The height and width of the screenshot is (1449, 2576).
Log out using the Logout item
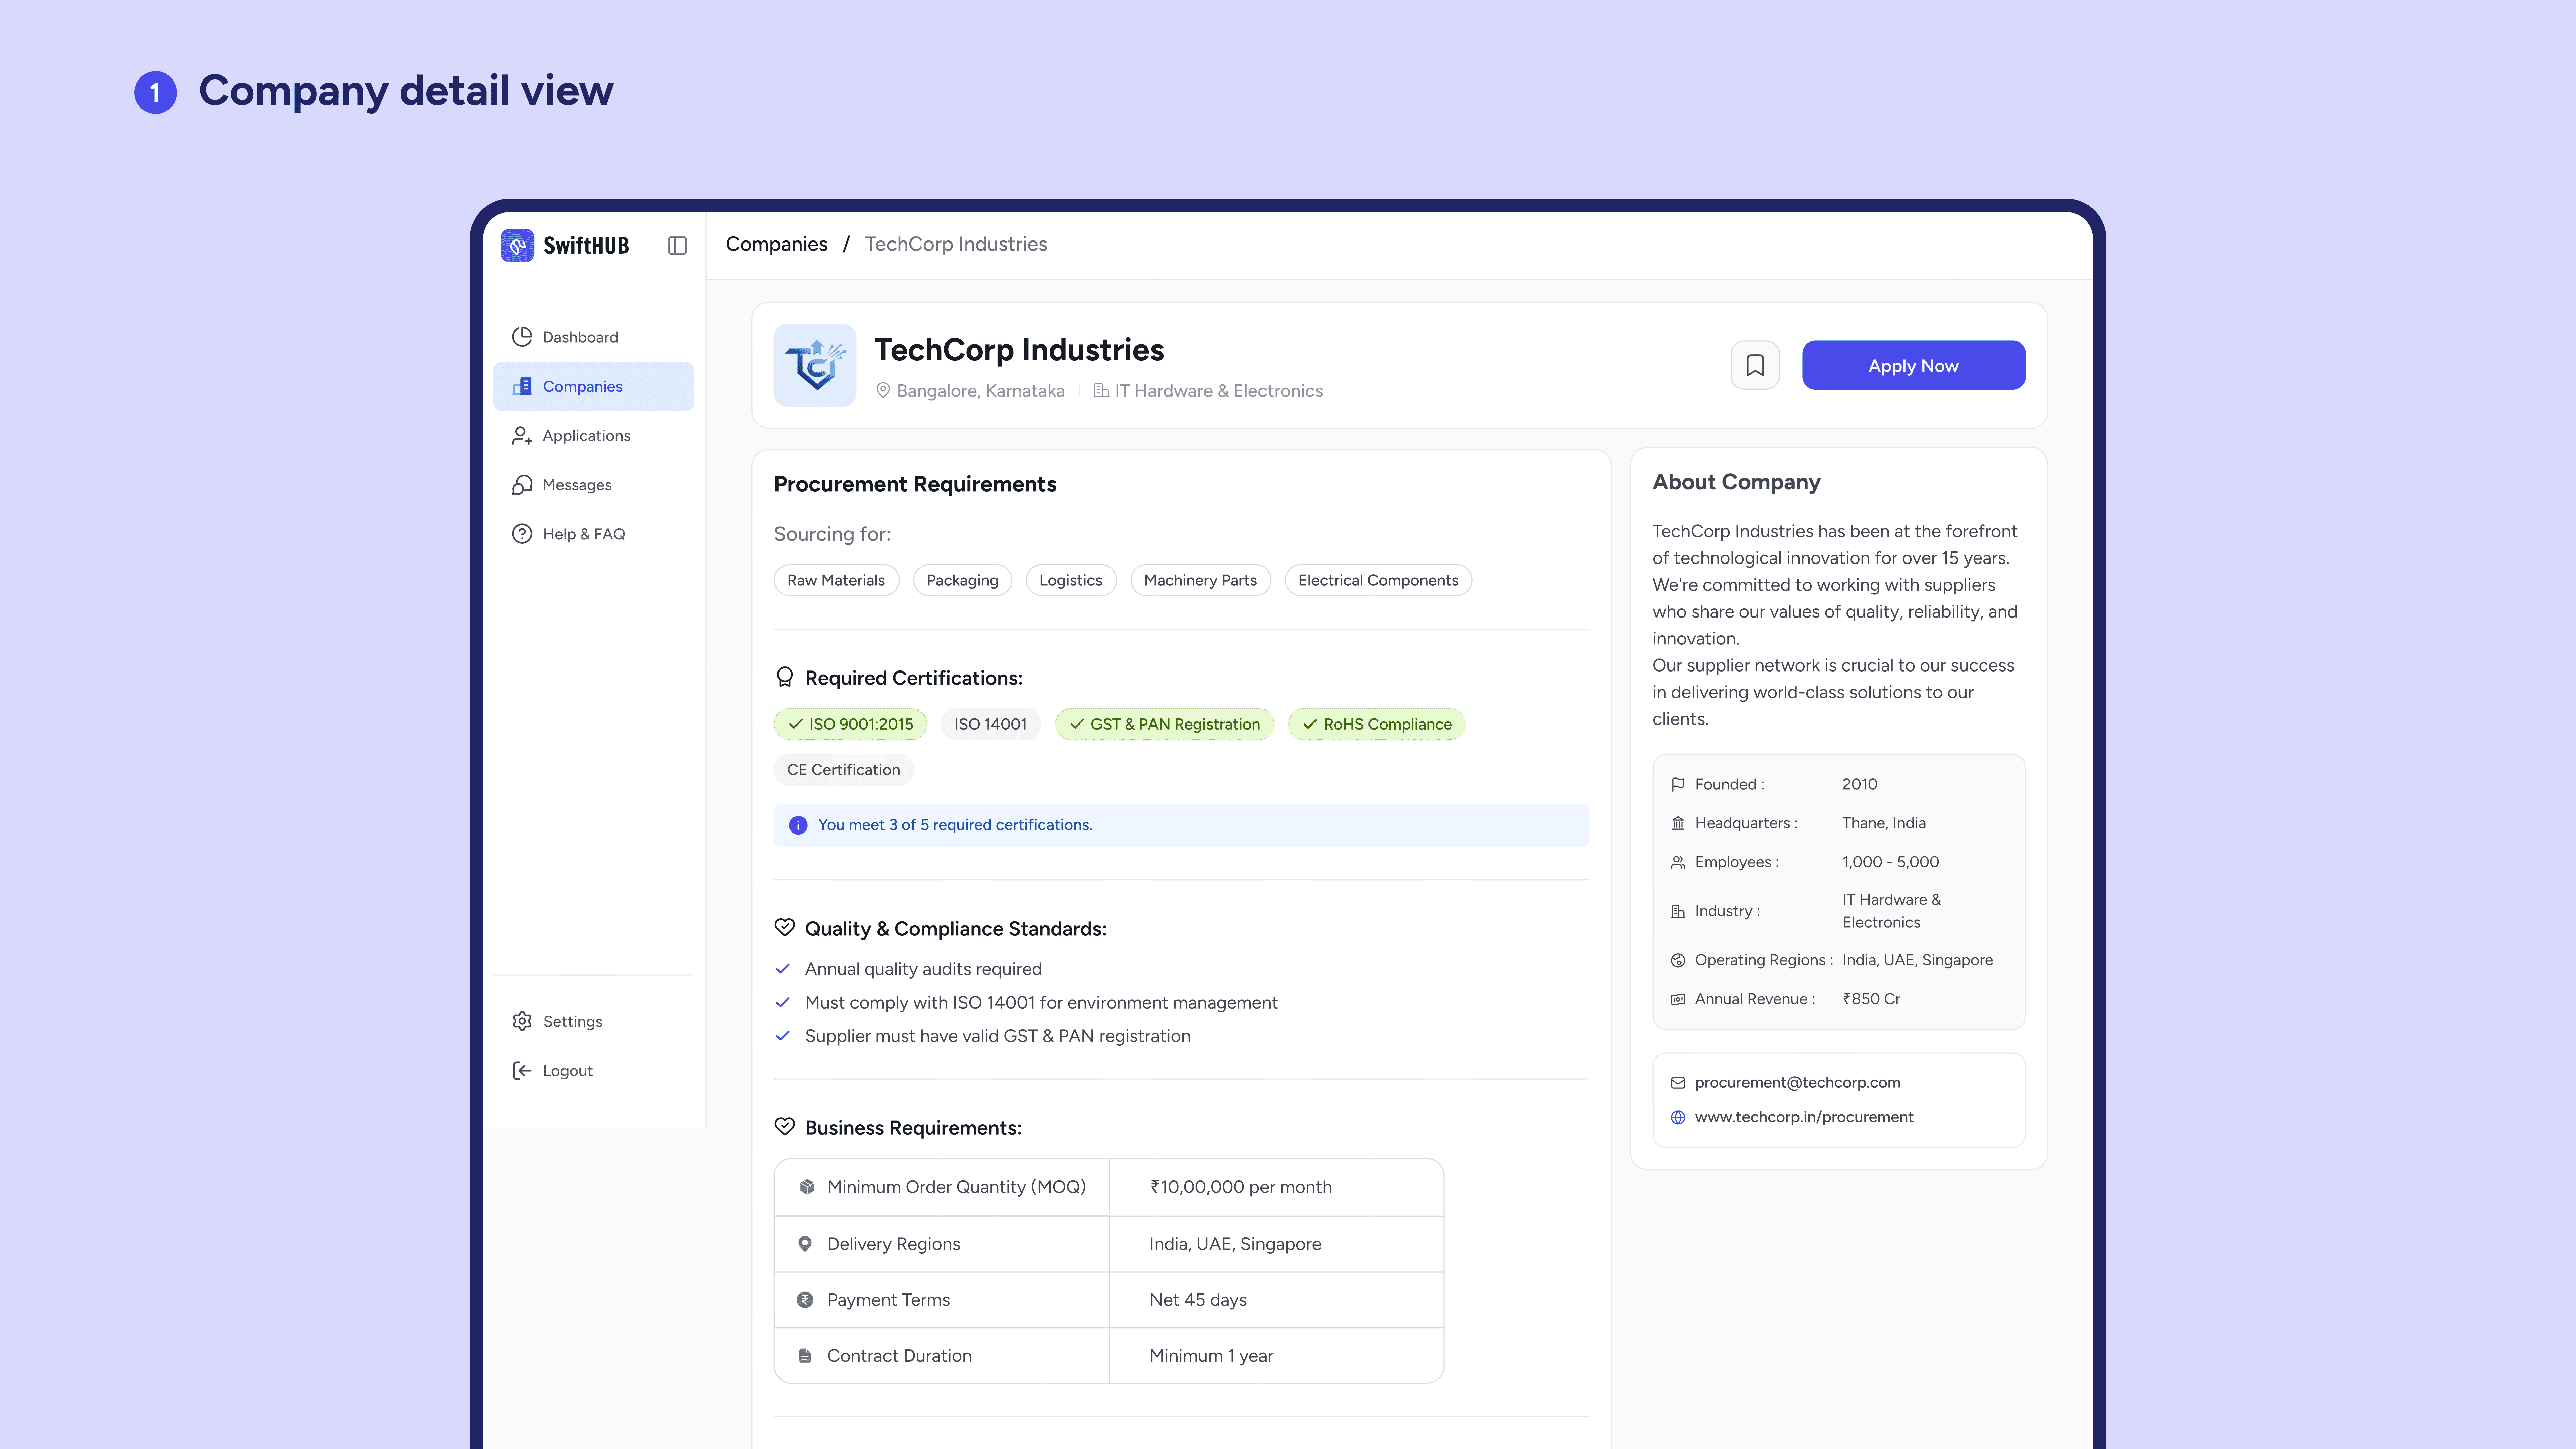click(x=567, y=1070)
